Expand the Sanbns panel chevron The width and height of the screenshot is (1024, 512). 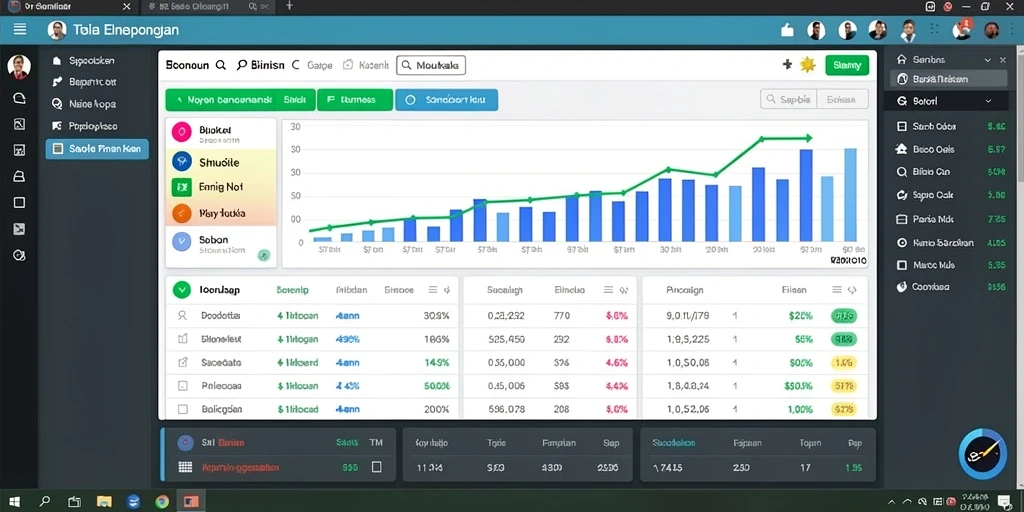(x=987, y=59)
